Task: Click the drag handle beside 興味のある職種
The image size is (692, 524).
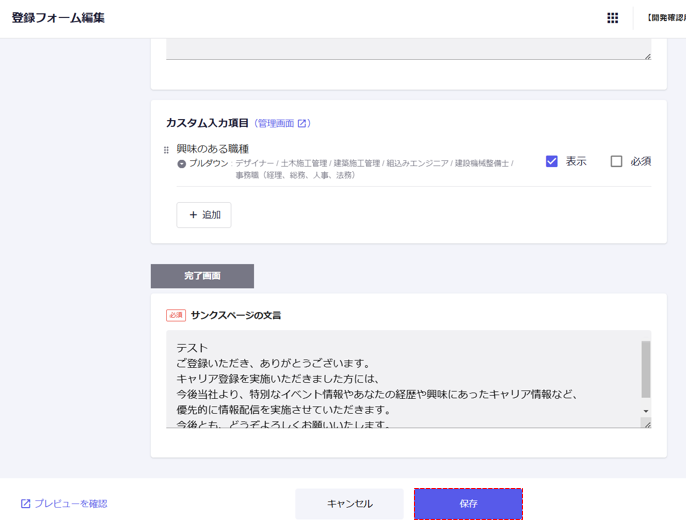Action: 166,150
